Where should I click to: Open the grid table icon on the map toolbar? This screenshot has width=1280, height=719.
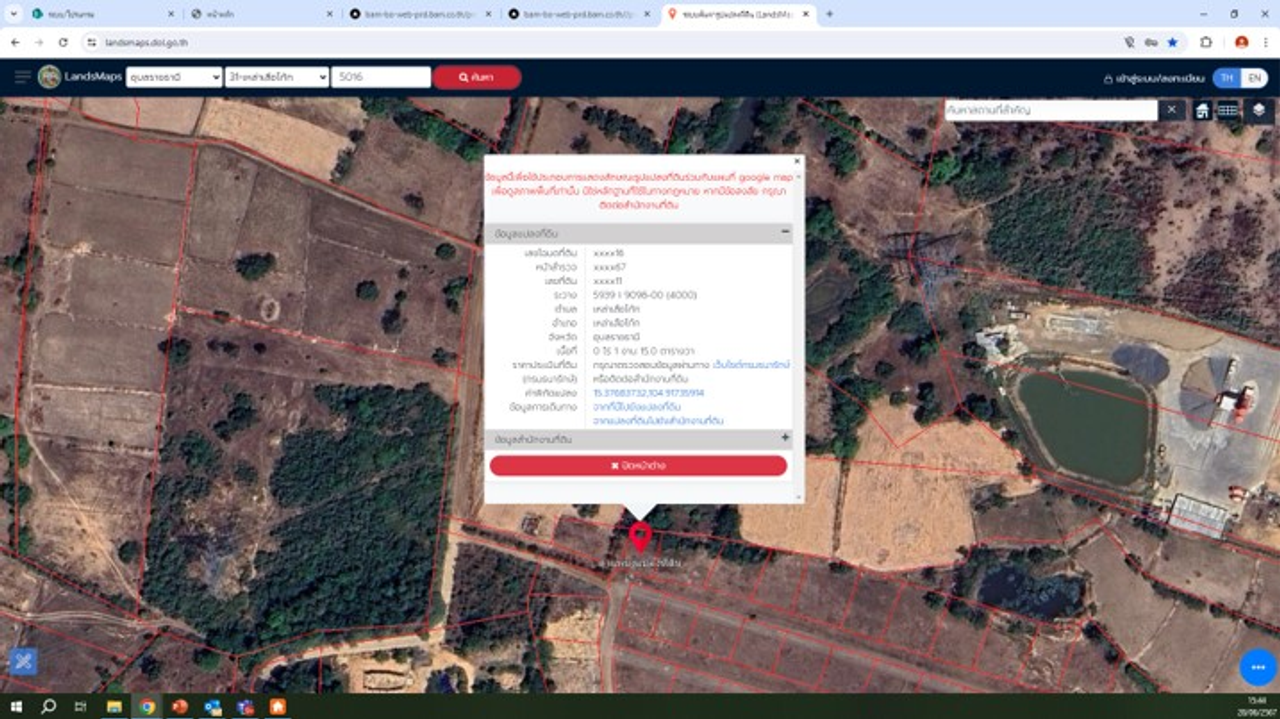pos(1228,110)
